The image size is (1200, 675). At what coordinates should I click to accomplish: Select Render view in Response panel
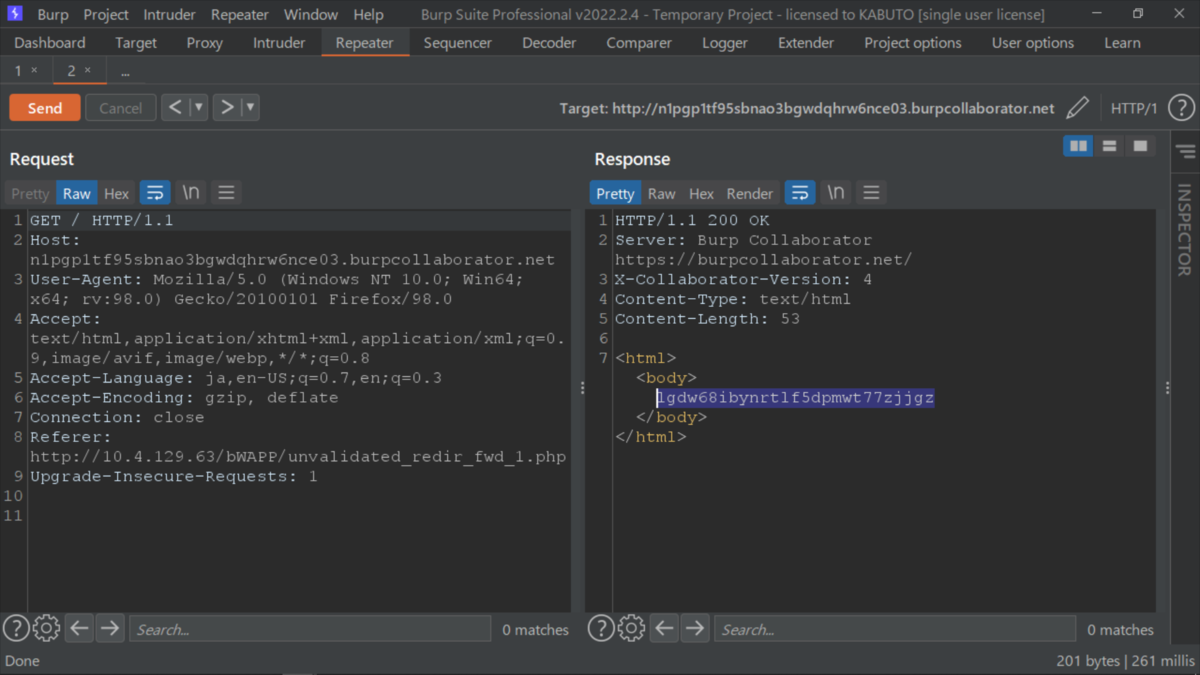tap(750, 194)
